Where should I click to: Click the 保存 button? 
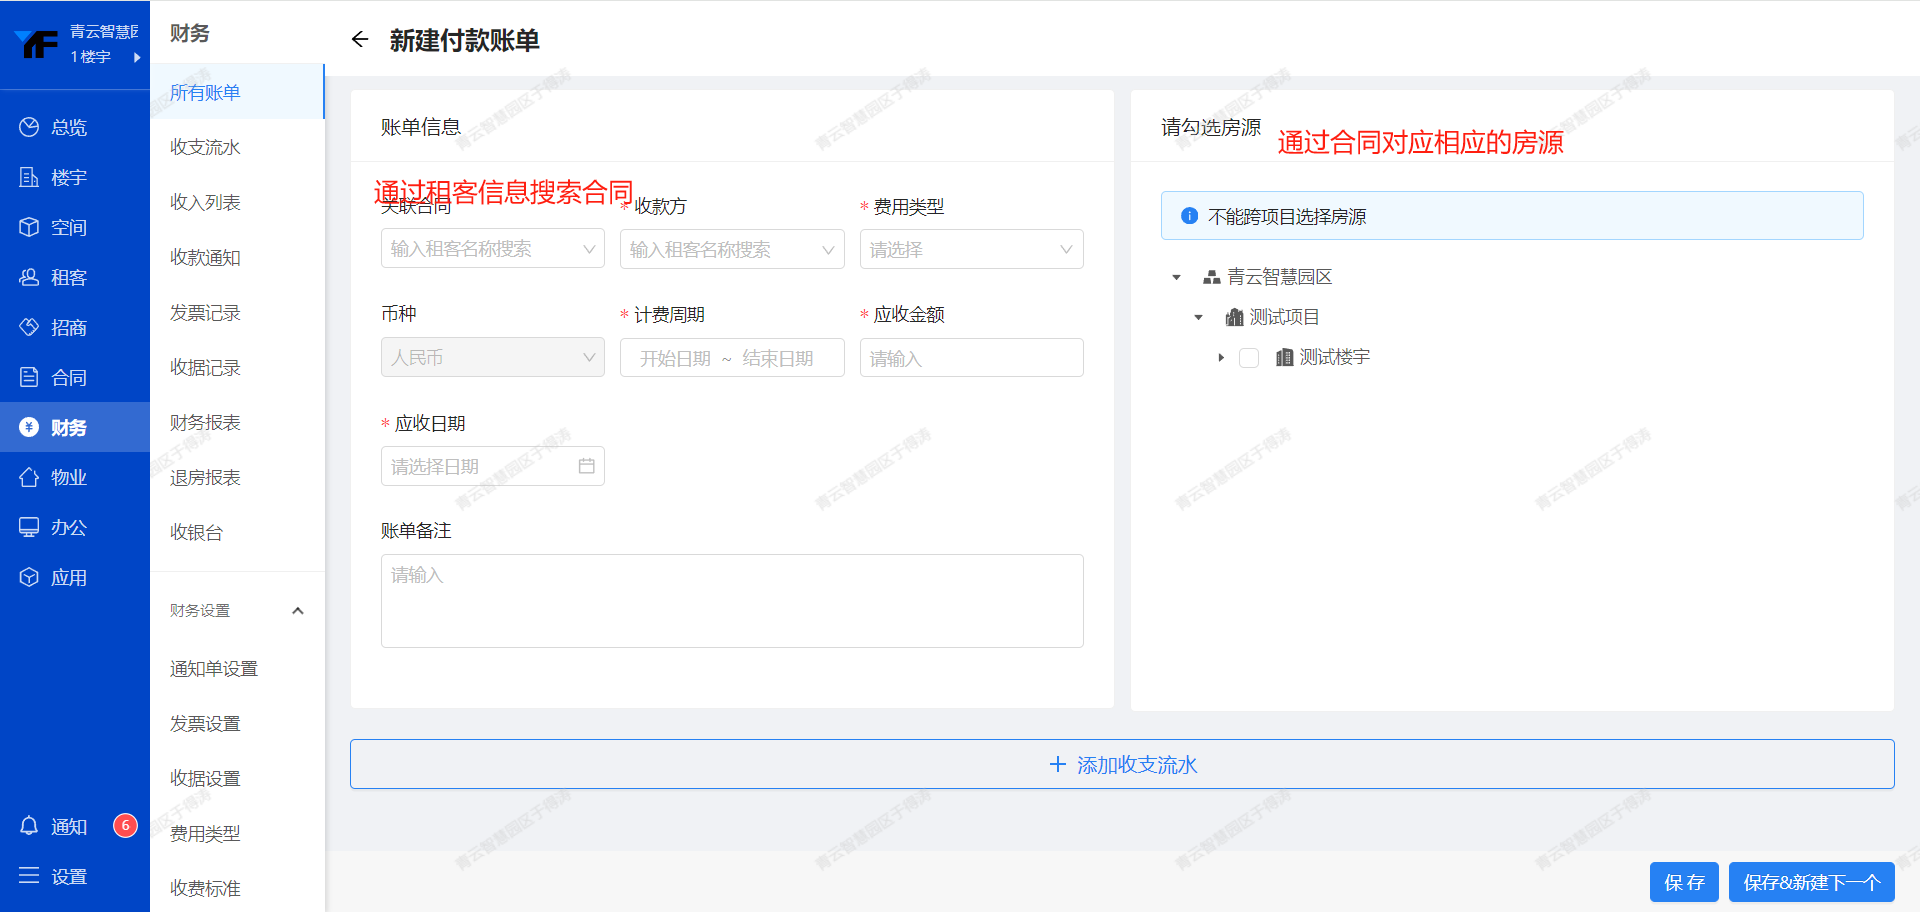[1683, 882]
